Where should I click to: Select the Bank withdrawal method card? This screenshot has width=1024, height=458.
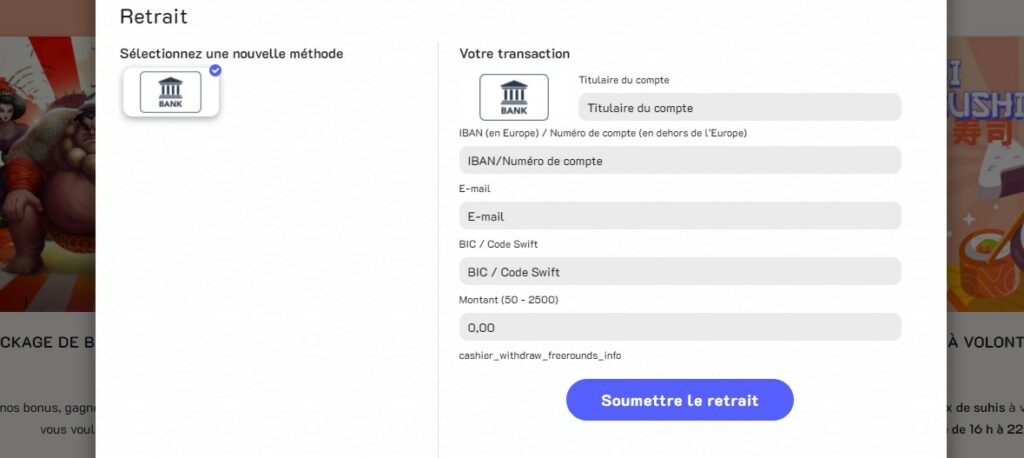coord(170,93)
